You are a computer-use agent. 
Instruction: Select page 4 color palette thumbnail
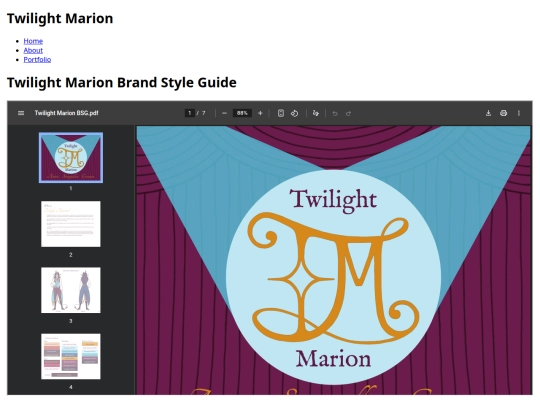[x=71, y=356]
